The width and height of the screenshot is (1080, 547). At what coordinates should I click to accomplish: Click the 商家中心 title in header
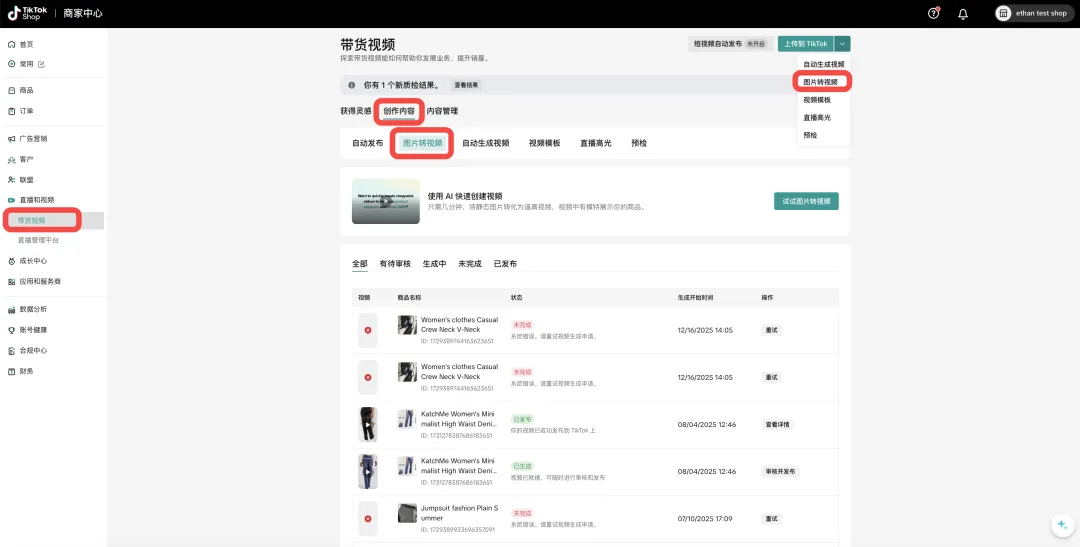click(83, 13)
